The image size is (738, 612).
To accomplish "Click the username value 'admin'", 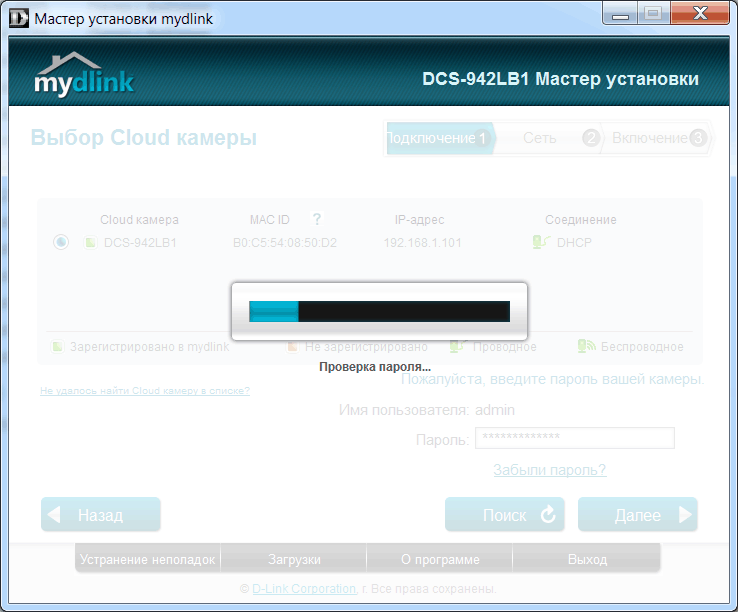I will 495,410.
